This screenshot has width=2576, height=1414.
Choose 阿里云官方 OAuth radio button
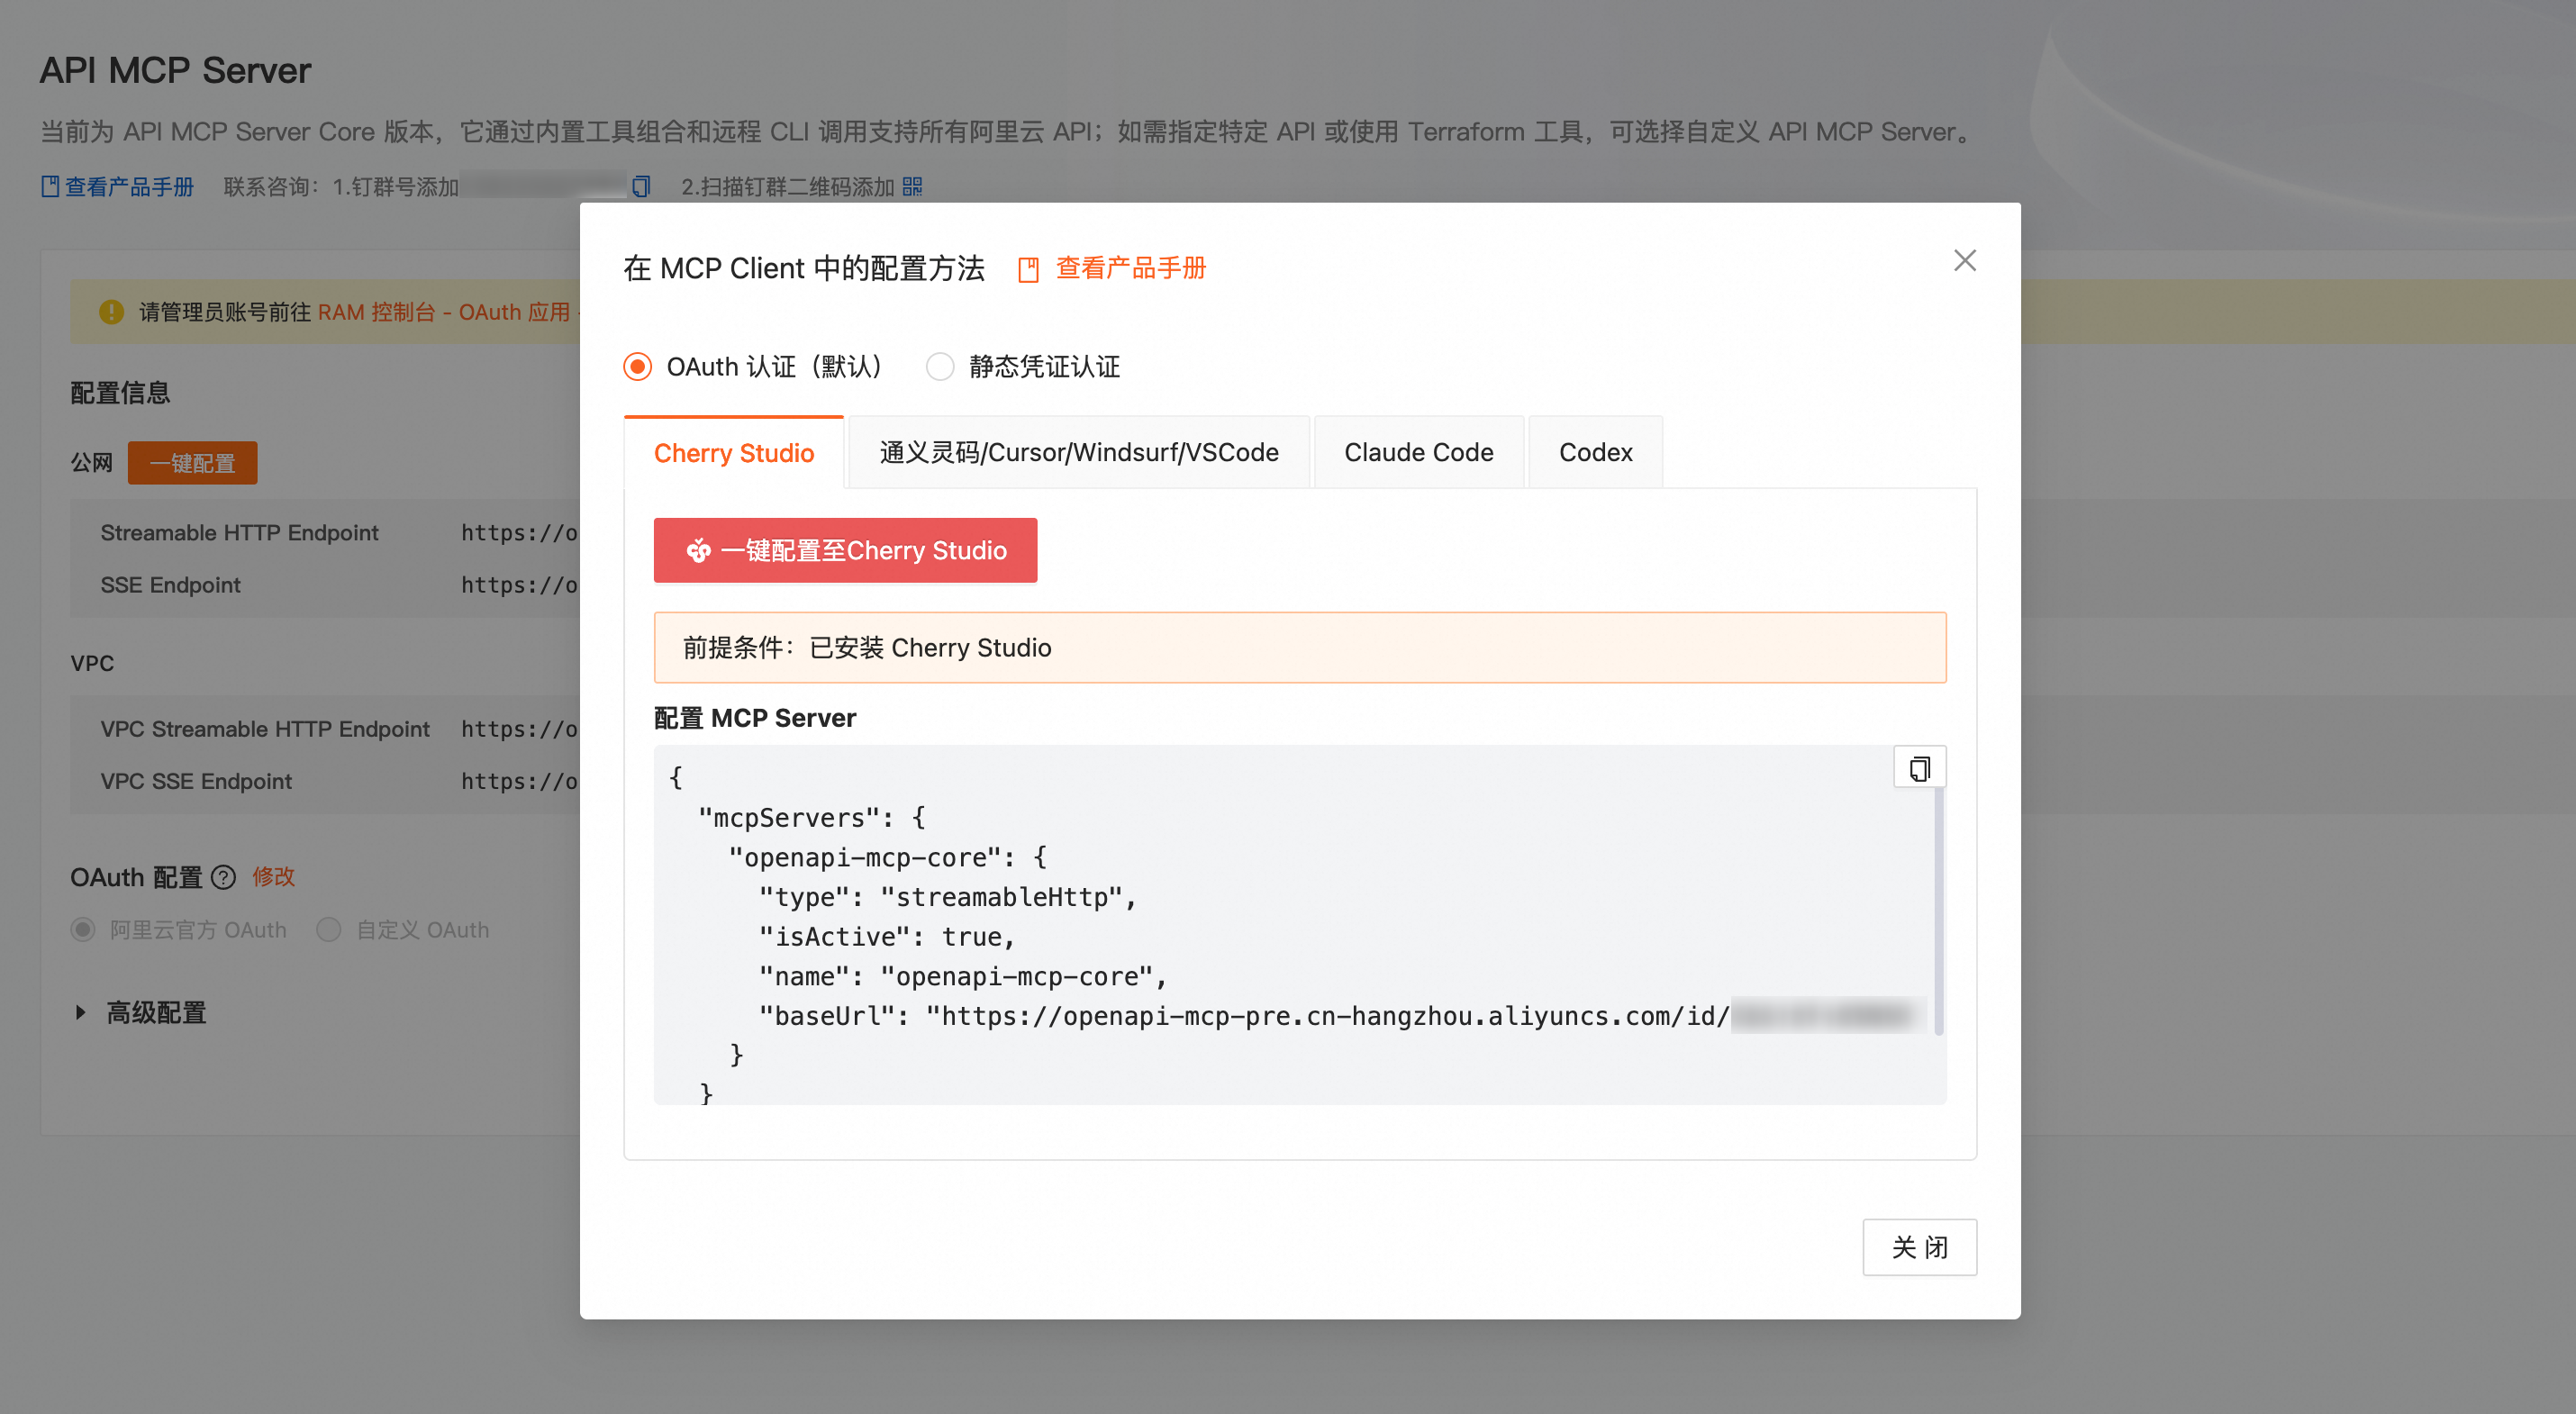83,930
